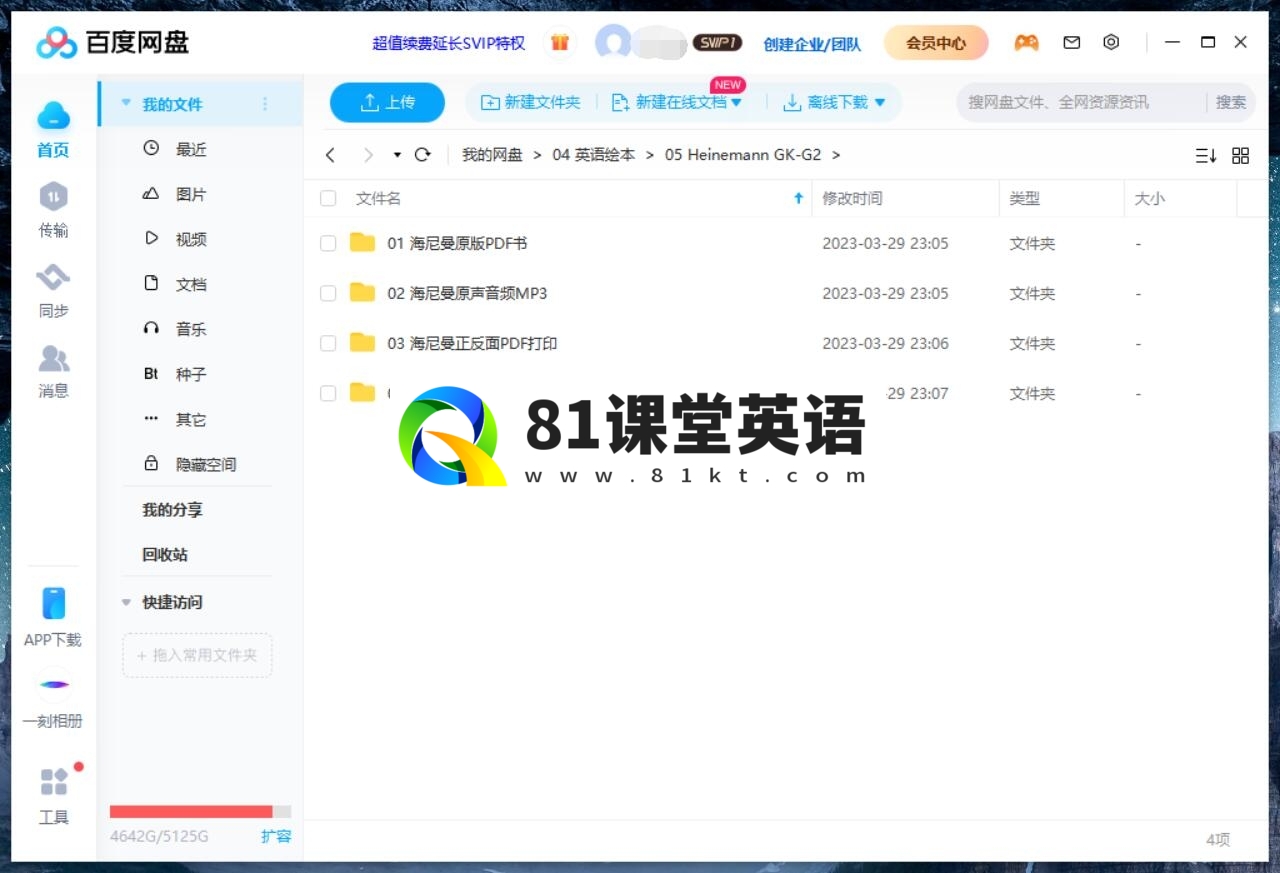Click the arrow after 05 Heinemann GK-G2
Image resolution: width=1280 pixels, height=873 pixels.
(836, 155)
